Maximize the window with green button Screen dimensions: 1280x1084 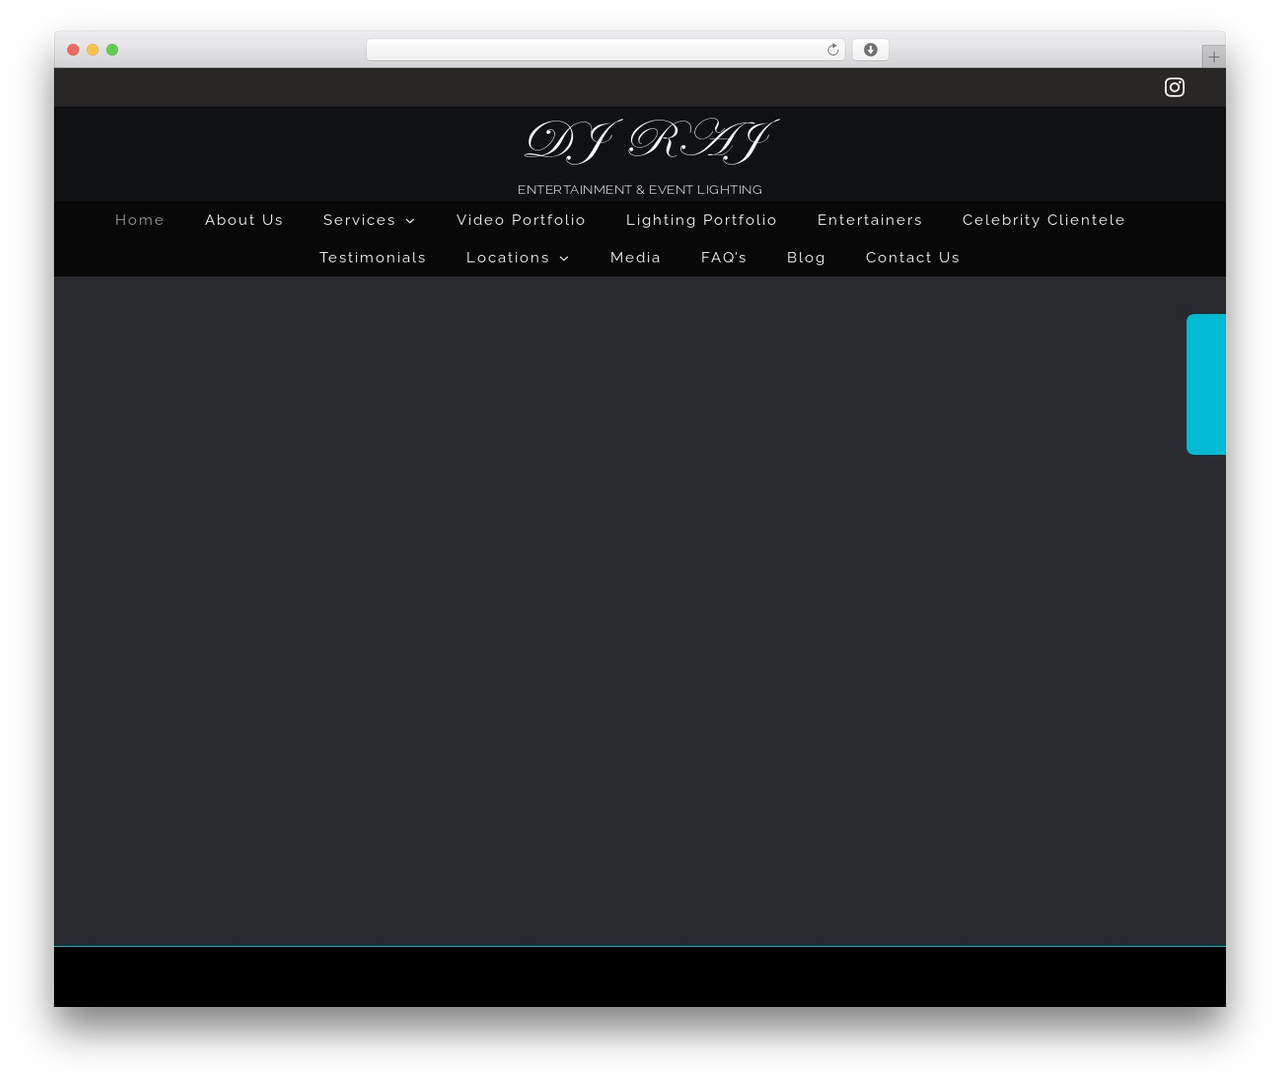[x=112, y=50]
